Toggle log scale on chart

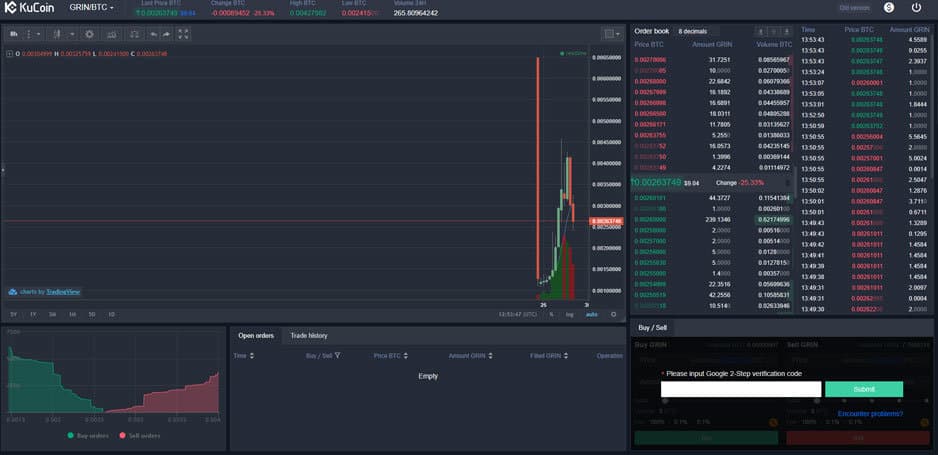[x=570, y=314]
